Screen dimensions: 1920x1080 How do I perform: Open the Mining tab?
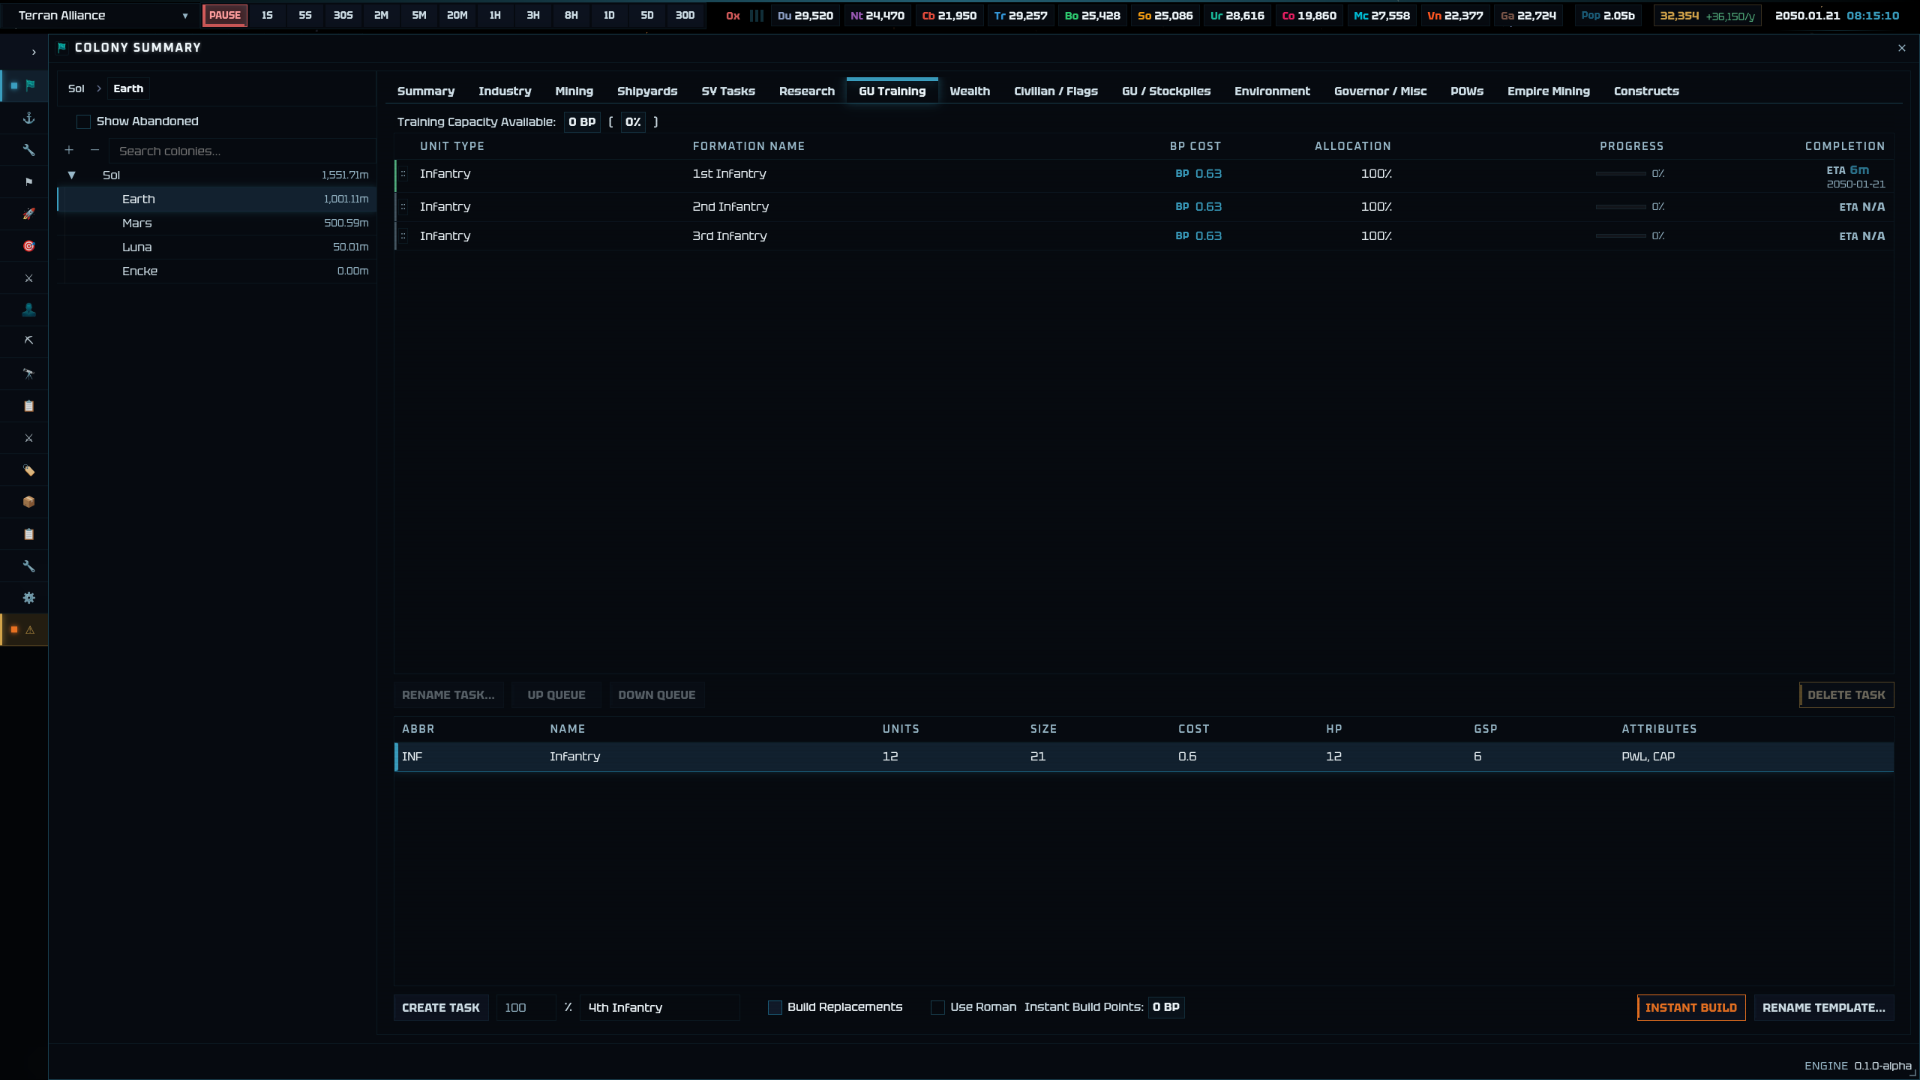pos(574,91)
